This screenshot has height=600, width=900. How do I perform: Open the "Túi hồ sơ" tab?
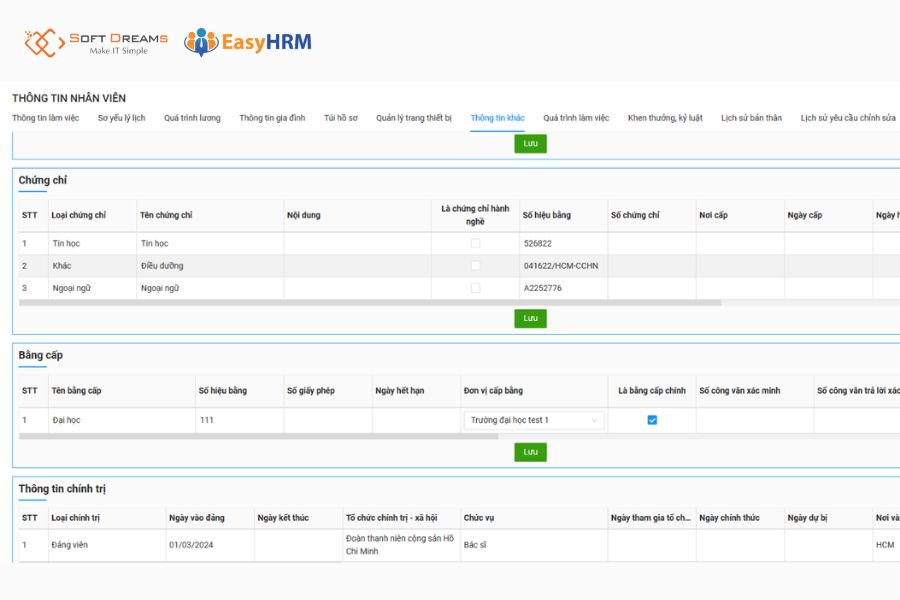point(340,118)
